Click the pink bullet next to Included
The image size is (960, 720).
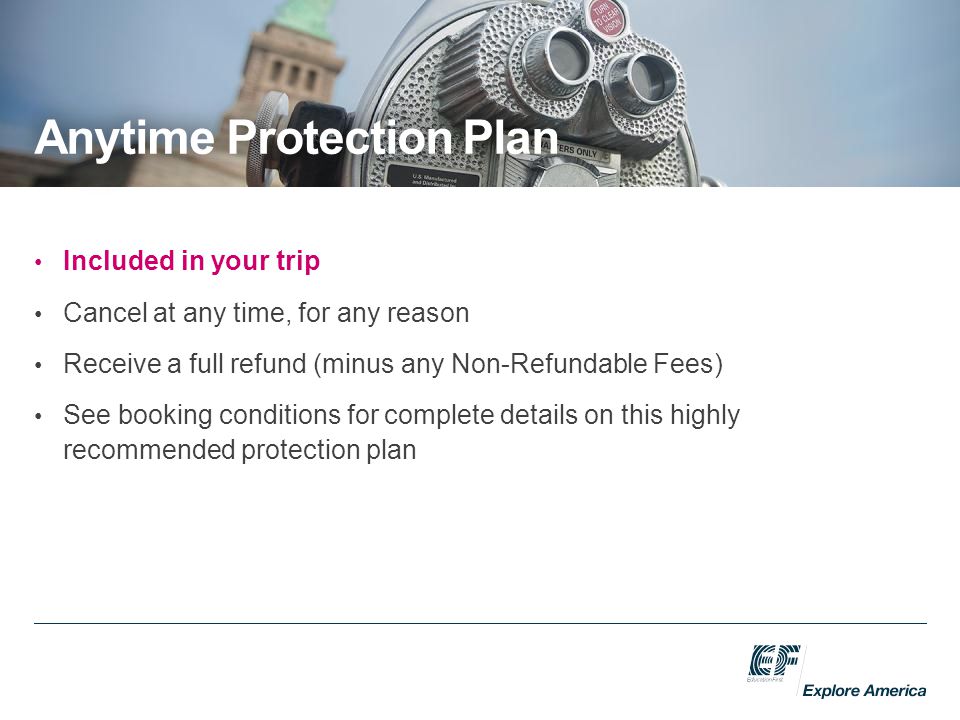click(x=39, y=262)
